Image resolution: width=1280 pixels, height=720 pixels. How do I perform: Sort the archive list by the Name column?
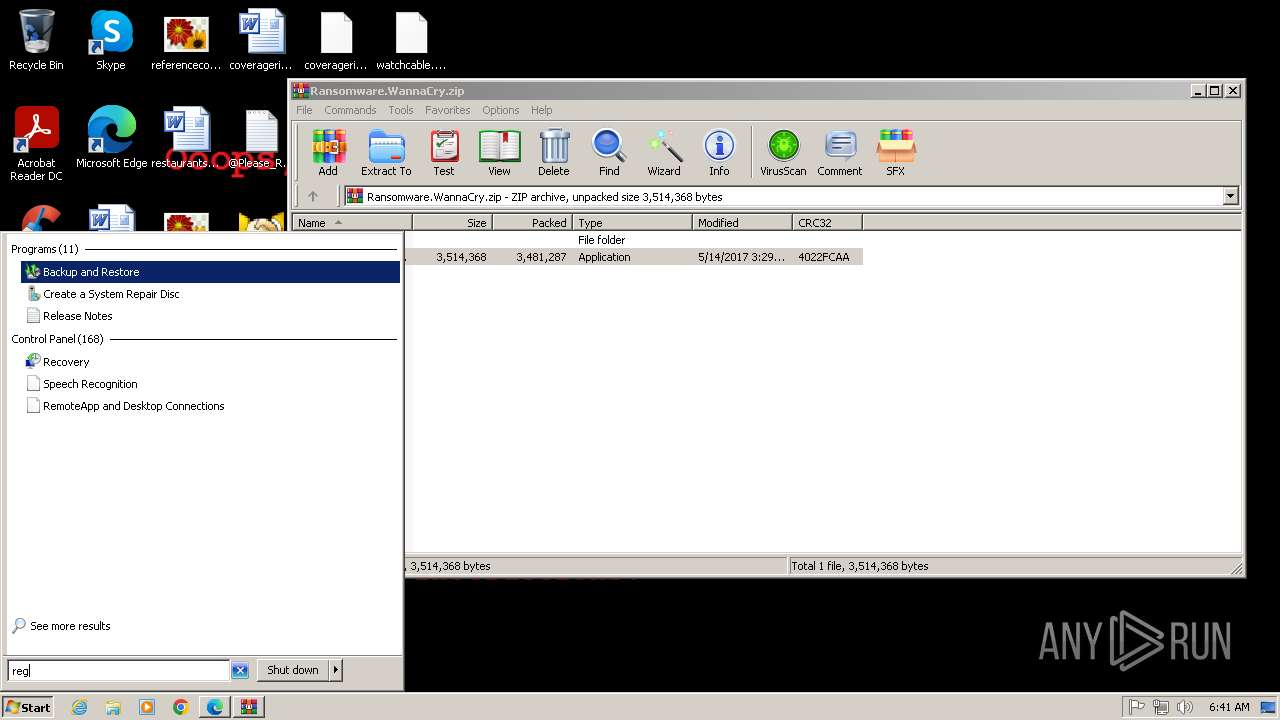tap(352, 223)
